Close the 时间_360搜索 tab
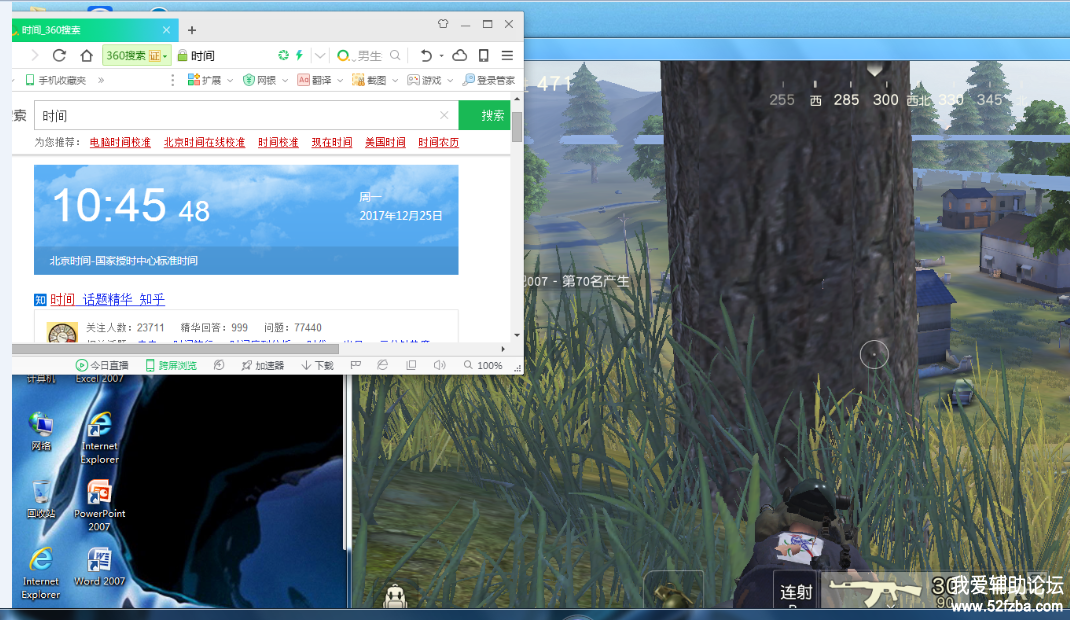 tap(167, 30)
